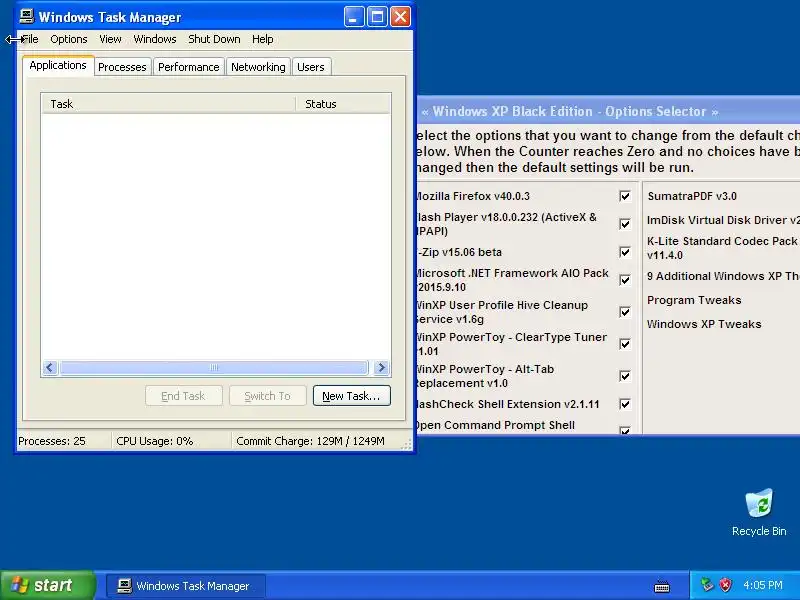Open the Shut Down menu
Screen dimensions: 800x600
coord(214,39)
